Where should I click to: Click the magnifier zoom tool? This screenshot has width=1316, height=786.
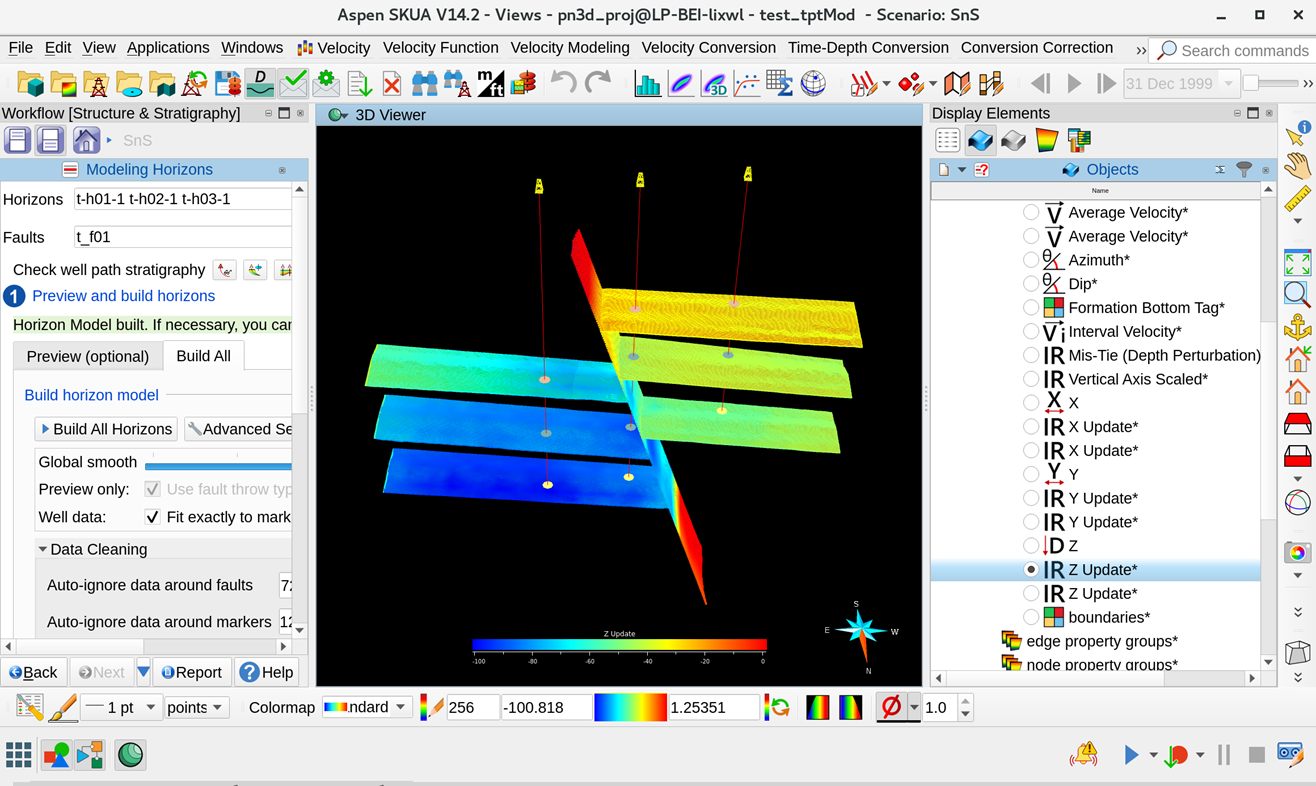1298,294
